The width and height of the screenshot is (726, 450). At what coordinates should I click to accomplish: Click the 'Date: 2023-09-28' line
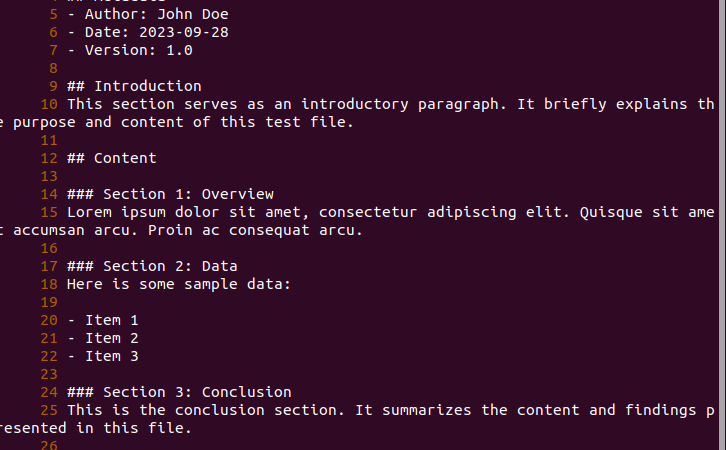(x=156, y=32)
